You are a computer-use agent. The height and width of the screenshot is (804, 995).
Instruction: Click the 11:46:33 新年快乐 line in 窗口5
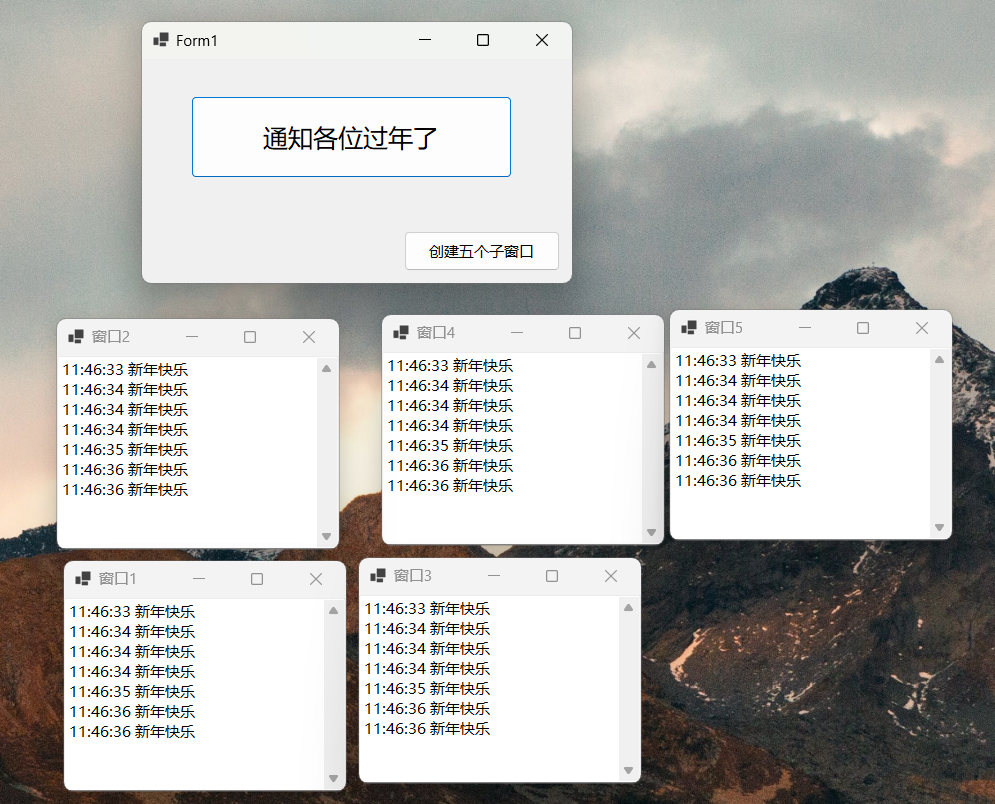[739, 360]
